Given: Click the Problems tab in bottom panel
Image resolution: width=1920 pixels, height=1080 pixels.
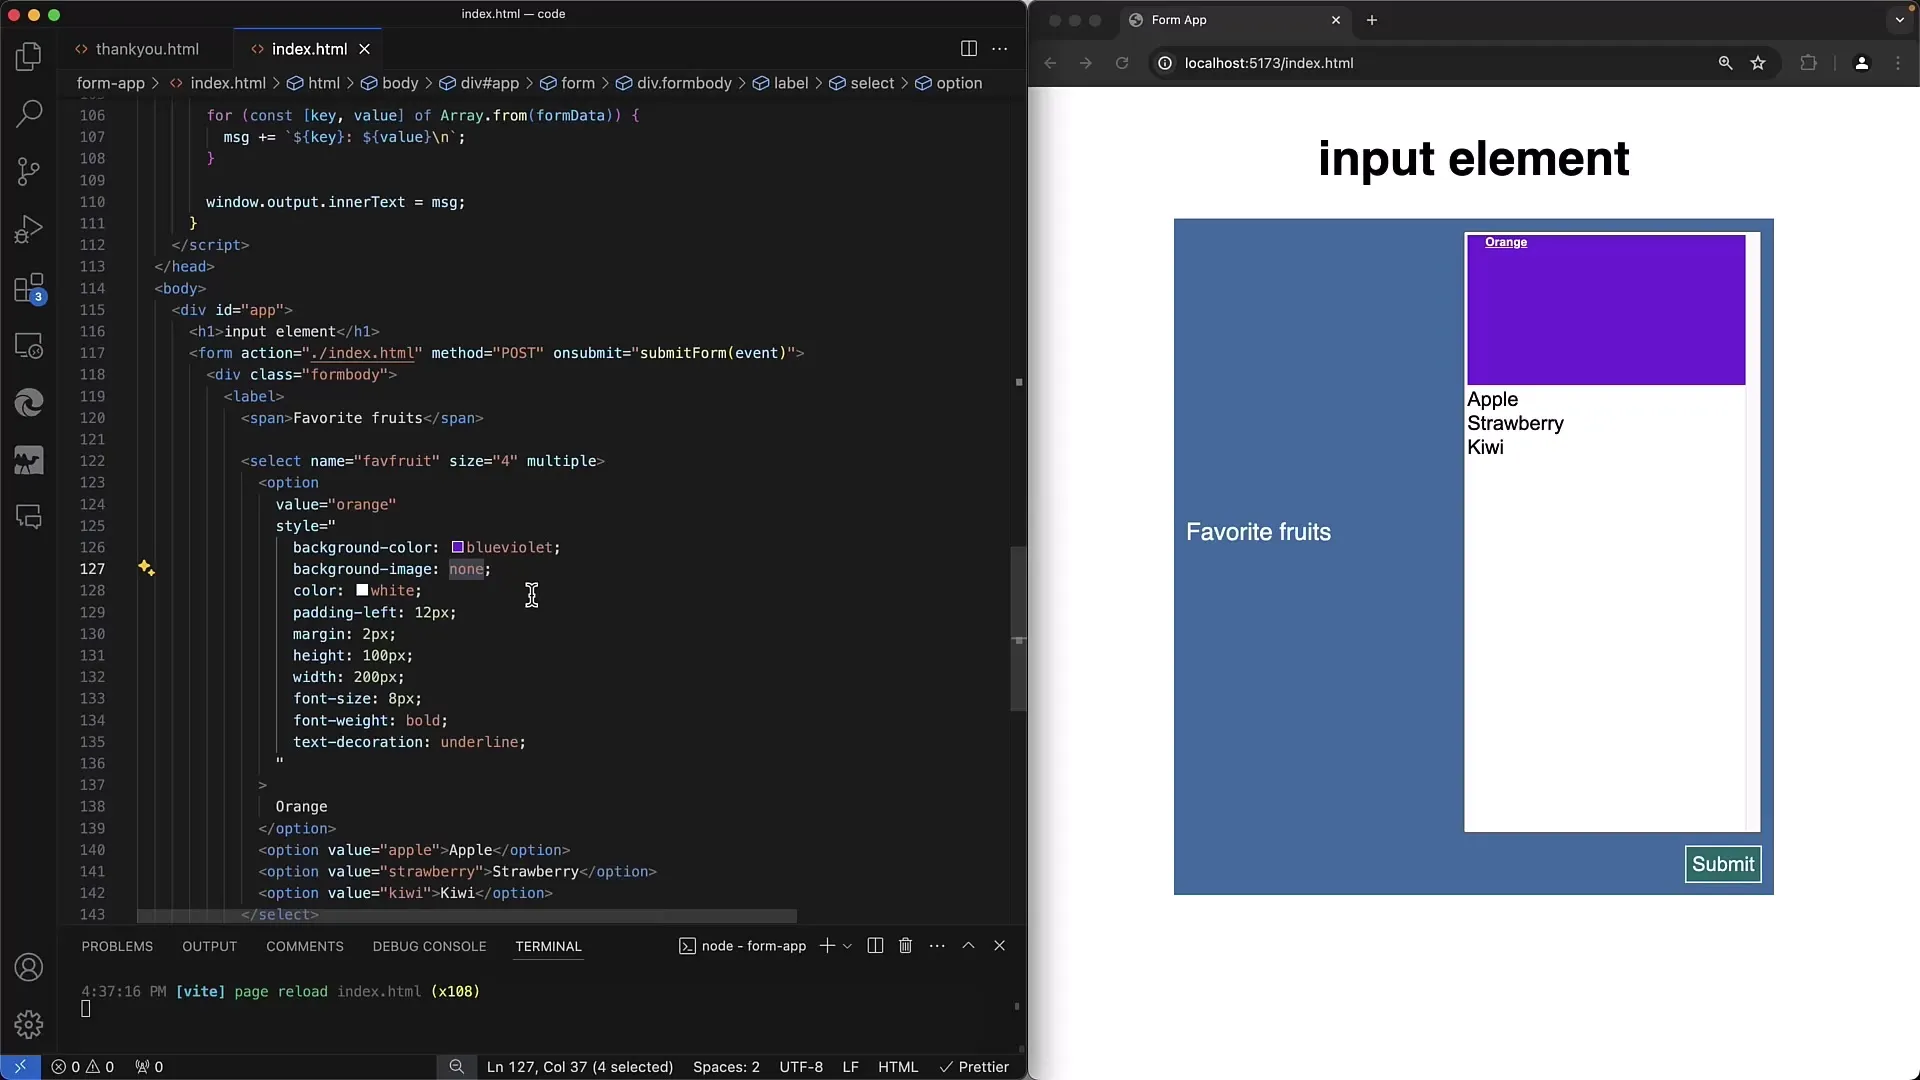Looking at the screenshot, I should tap(117, 945).
